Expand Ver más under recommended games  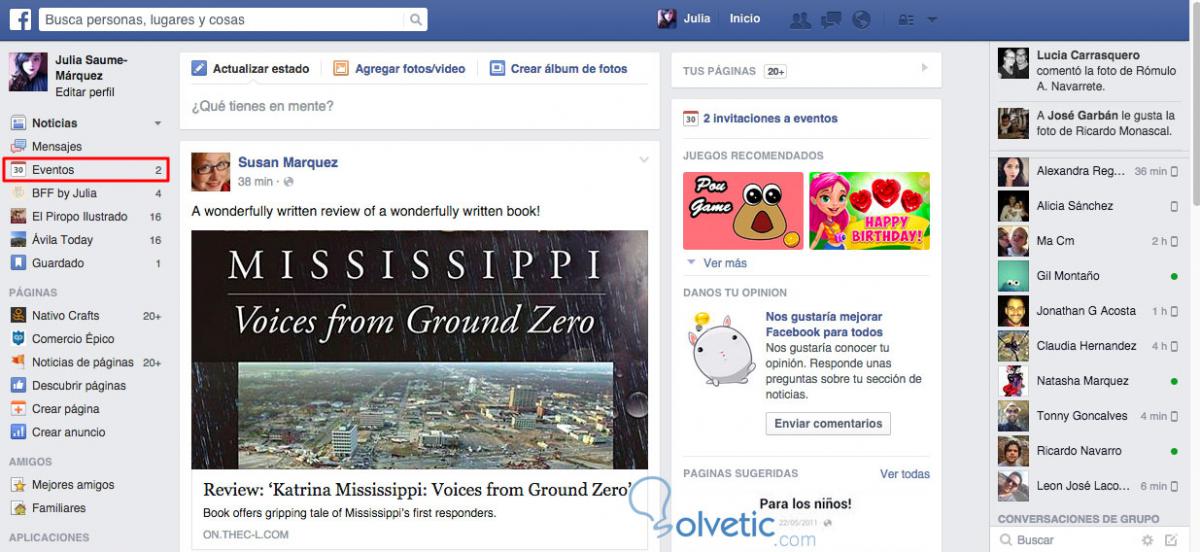click(716, 263)
